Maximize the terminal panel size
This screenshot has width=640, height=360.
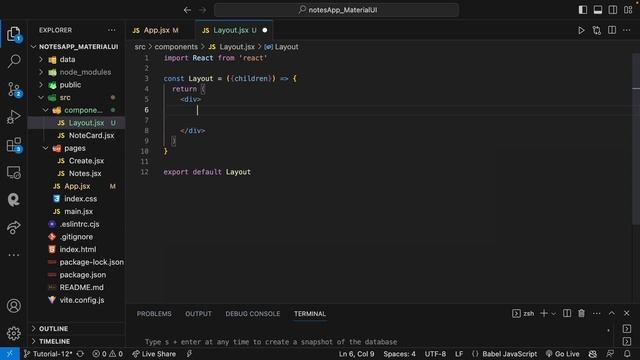(611, 313)
